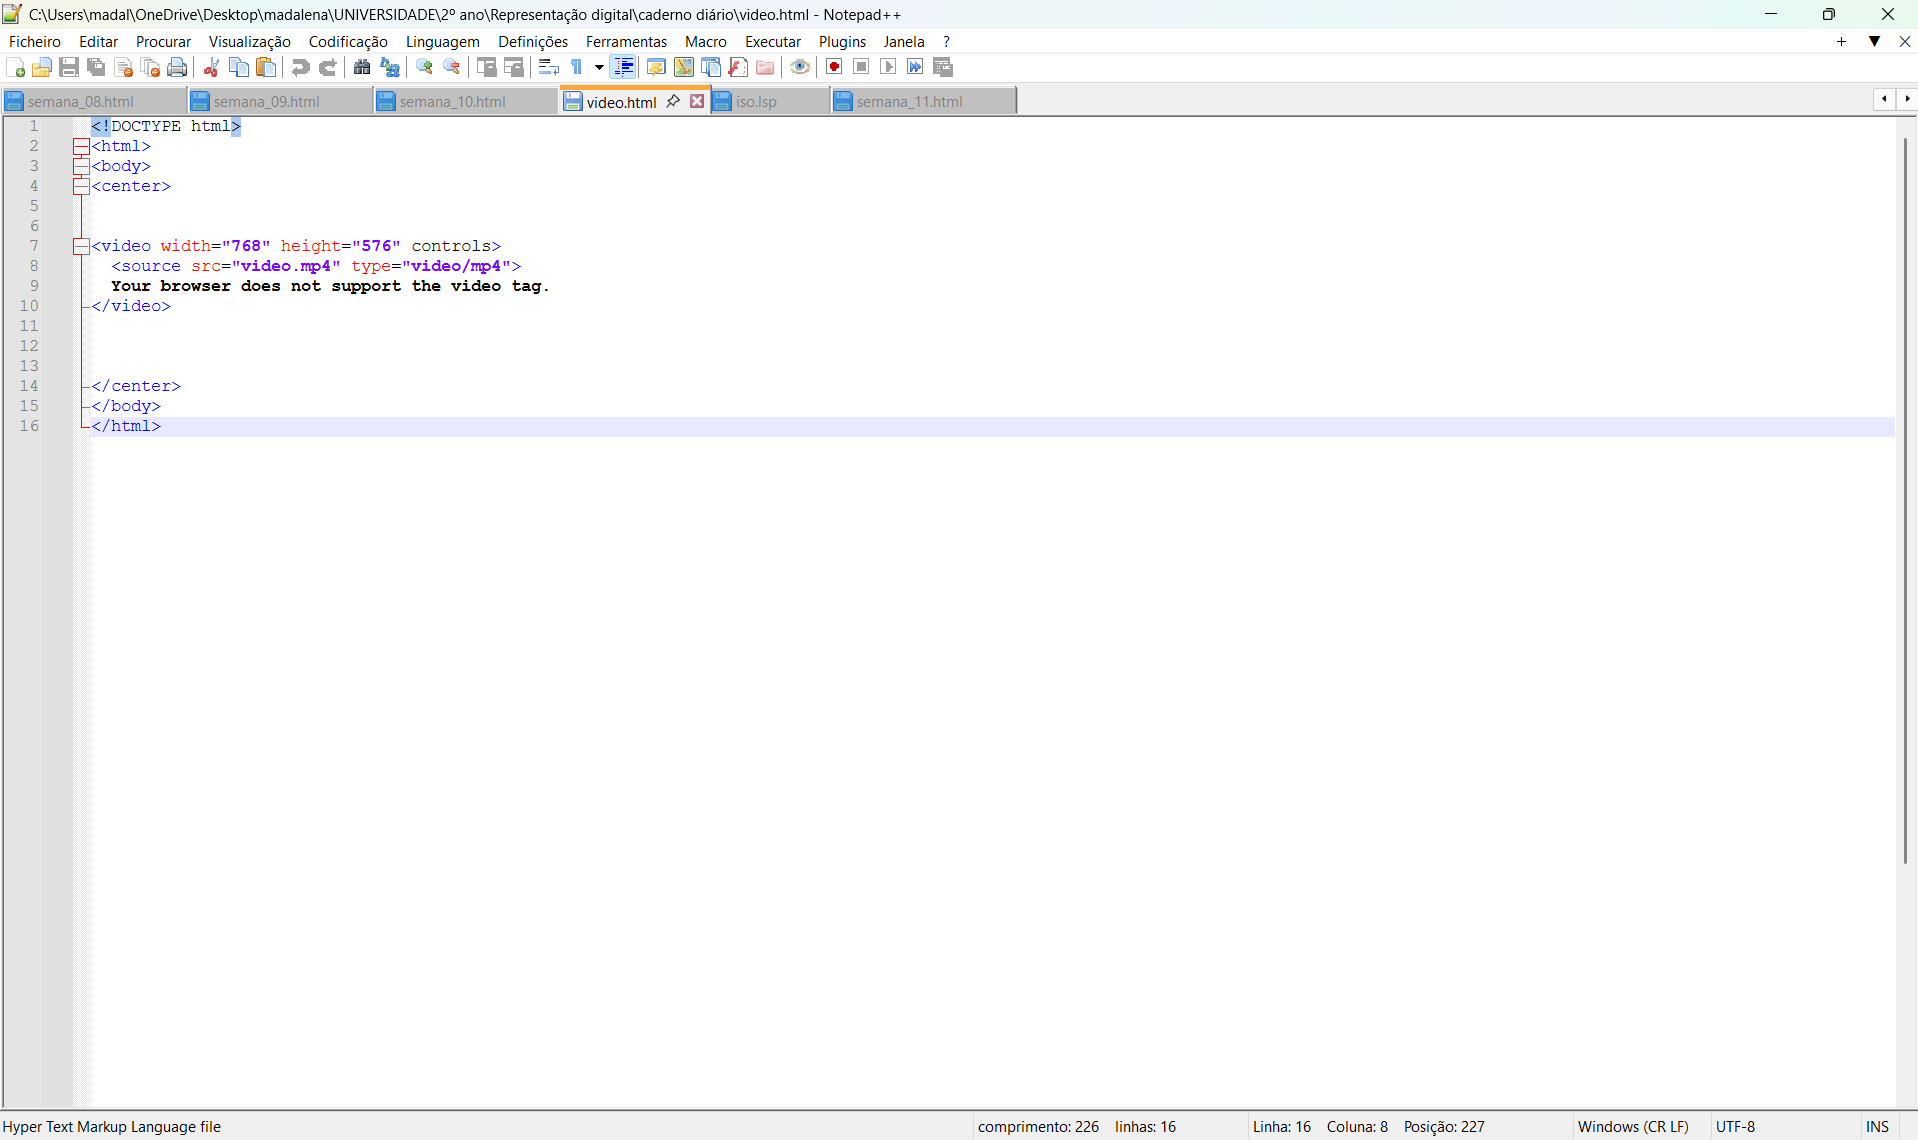The image size is (1918, 1140).
Task: Switch to the semana_10.html tab
Action: (x=452, y=101)
